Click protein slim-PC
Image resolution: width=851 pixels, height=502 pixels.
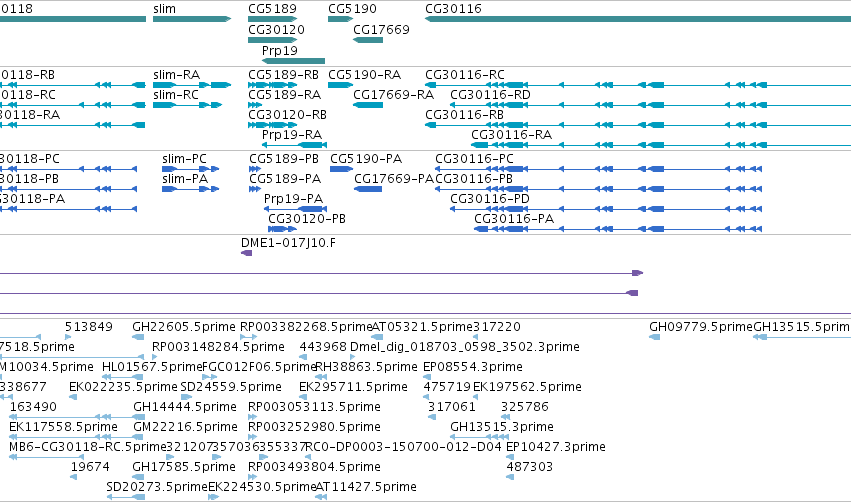click(185, 158)
